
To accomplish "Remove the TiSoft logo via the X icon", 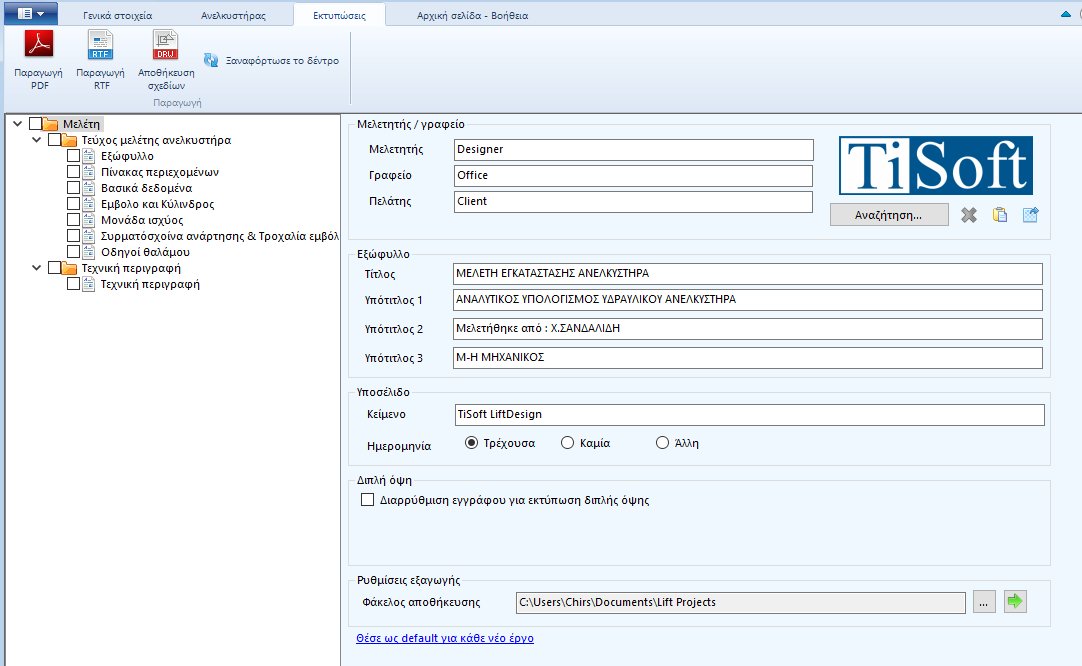I will (968, 213).
